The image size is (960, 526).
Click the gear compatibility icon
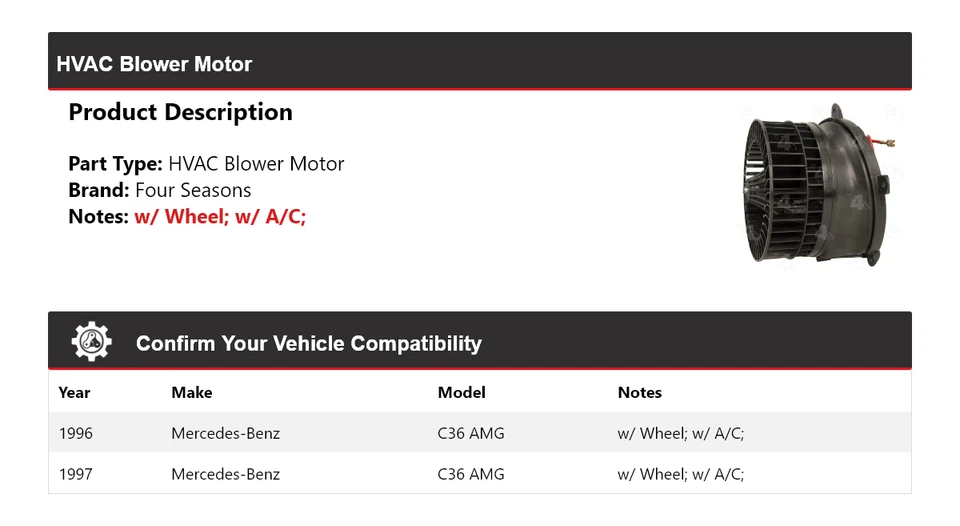point(91,342)
